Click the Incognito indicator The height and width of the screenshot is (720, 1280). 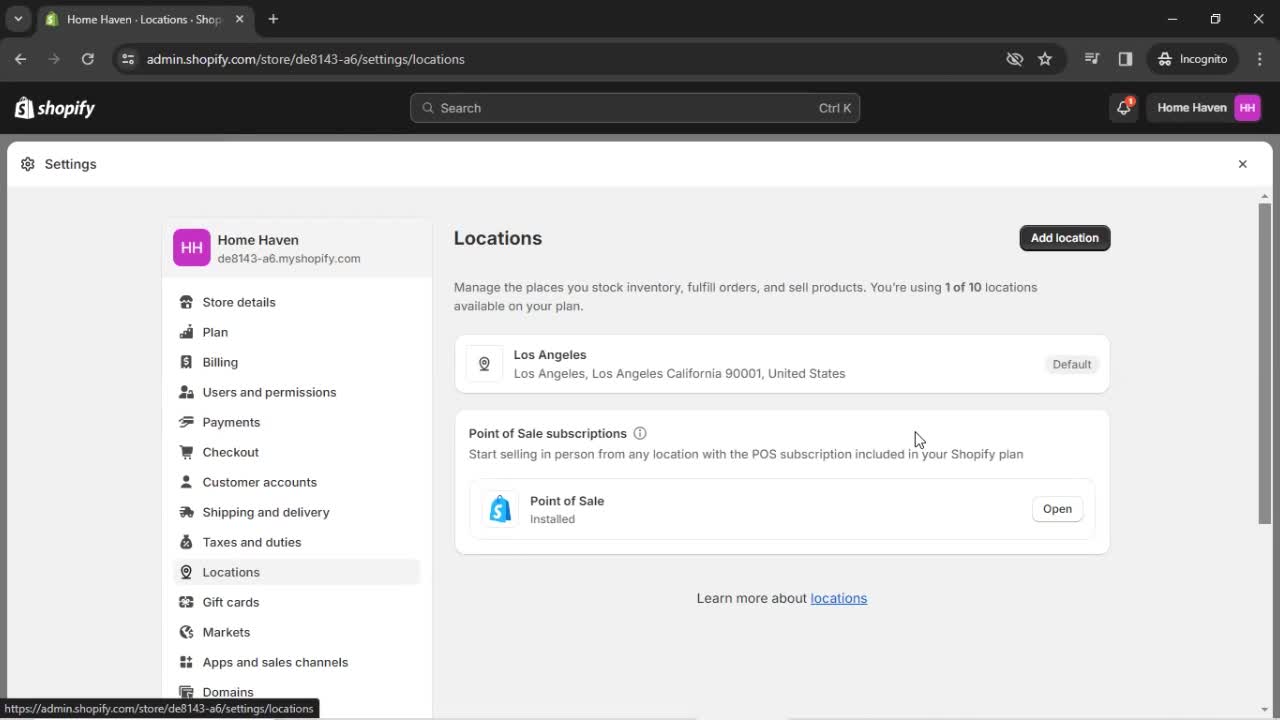(1191, 59)
